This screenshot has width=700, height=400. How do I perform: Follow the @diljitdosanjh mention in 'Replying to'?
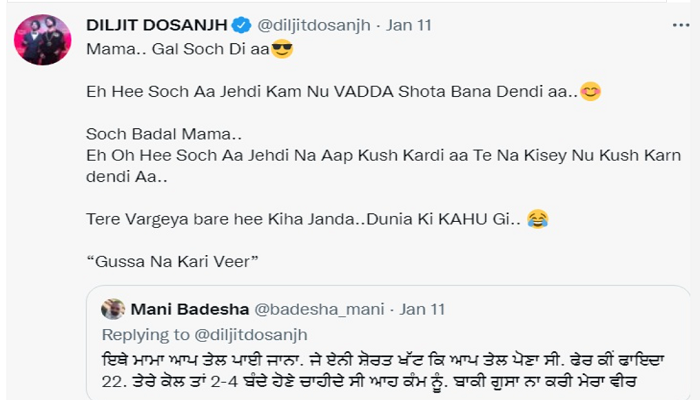250,334
